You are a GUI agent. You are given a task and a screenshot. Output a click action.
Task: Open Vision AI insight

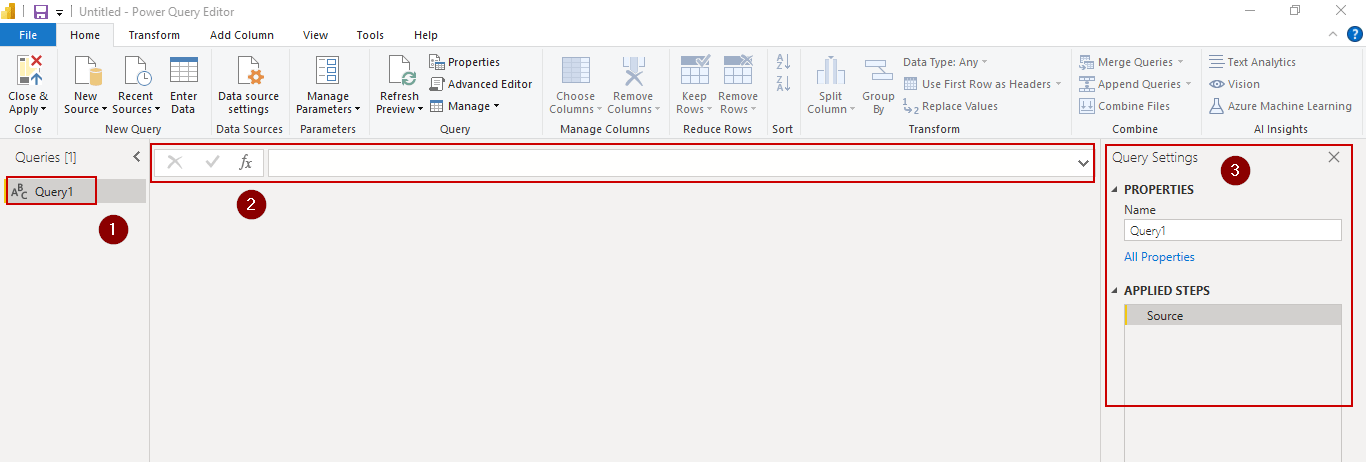click(1234, 84)
